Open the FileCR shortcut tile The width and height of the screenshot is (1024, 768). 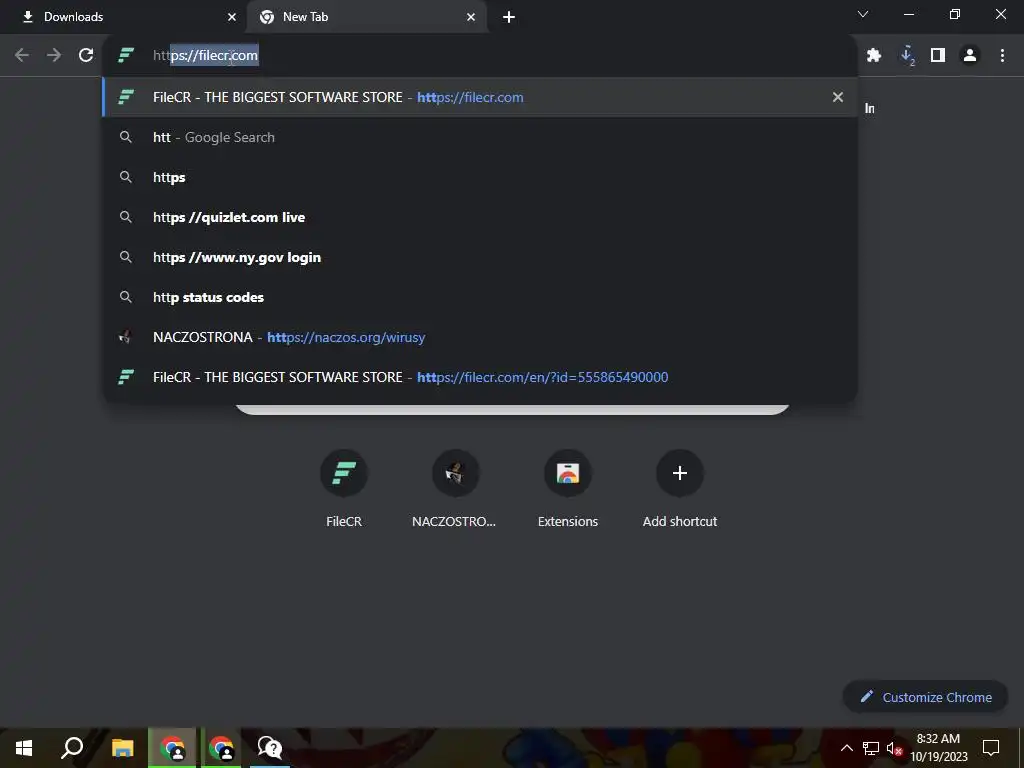(344, 488)
